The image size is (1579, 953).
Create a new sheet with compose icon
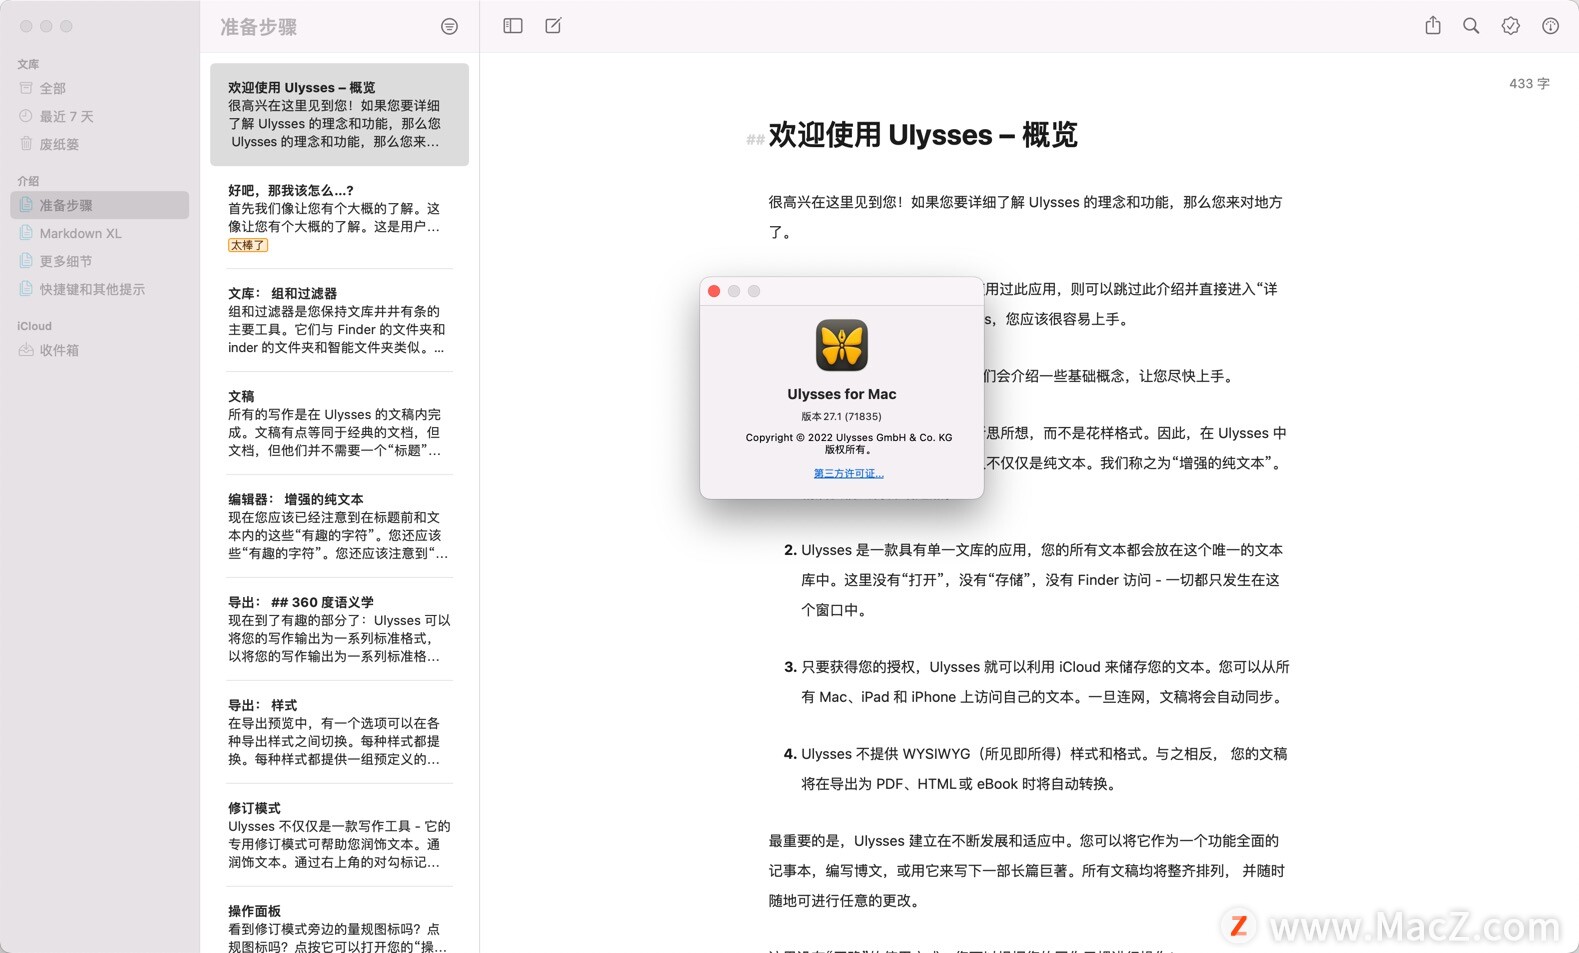(x=553, y=26)
